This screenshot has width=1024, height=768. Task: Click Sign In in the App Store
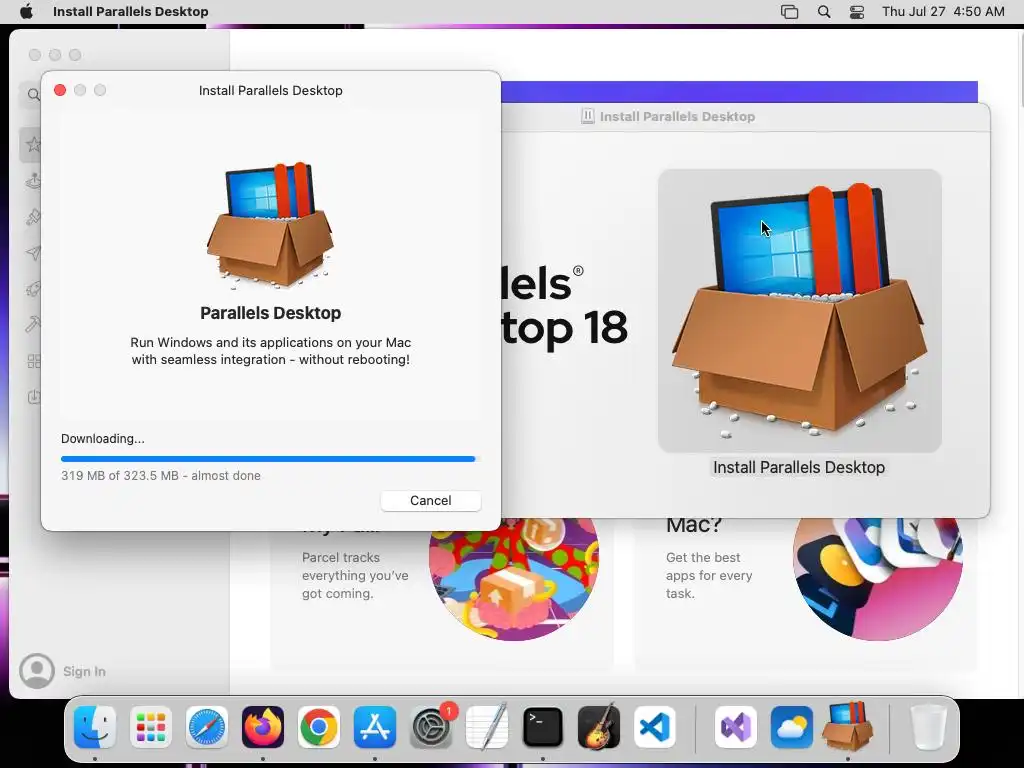point(84,671)
